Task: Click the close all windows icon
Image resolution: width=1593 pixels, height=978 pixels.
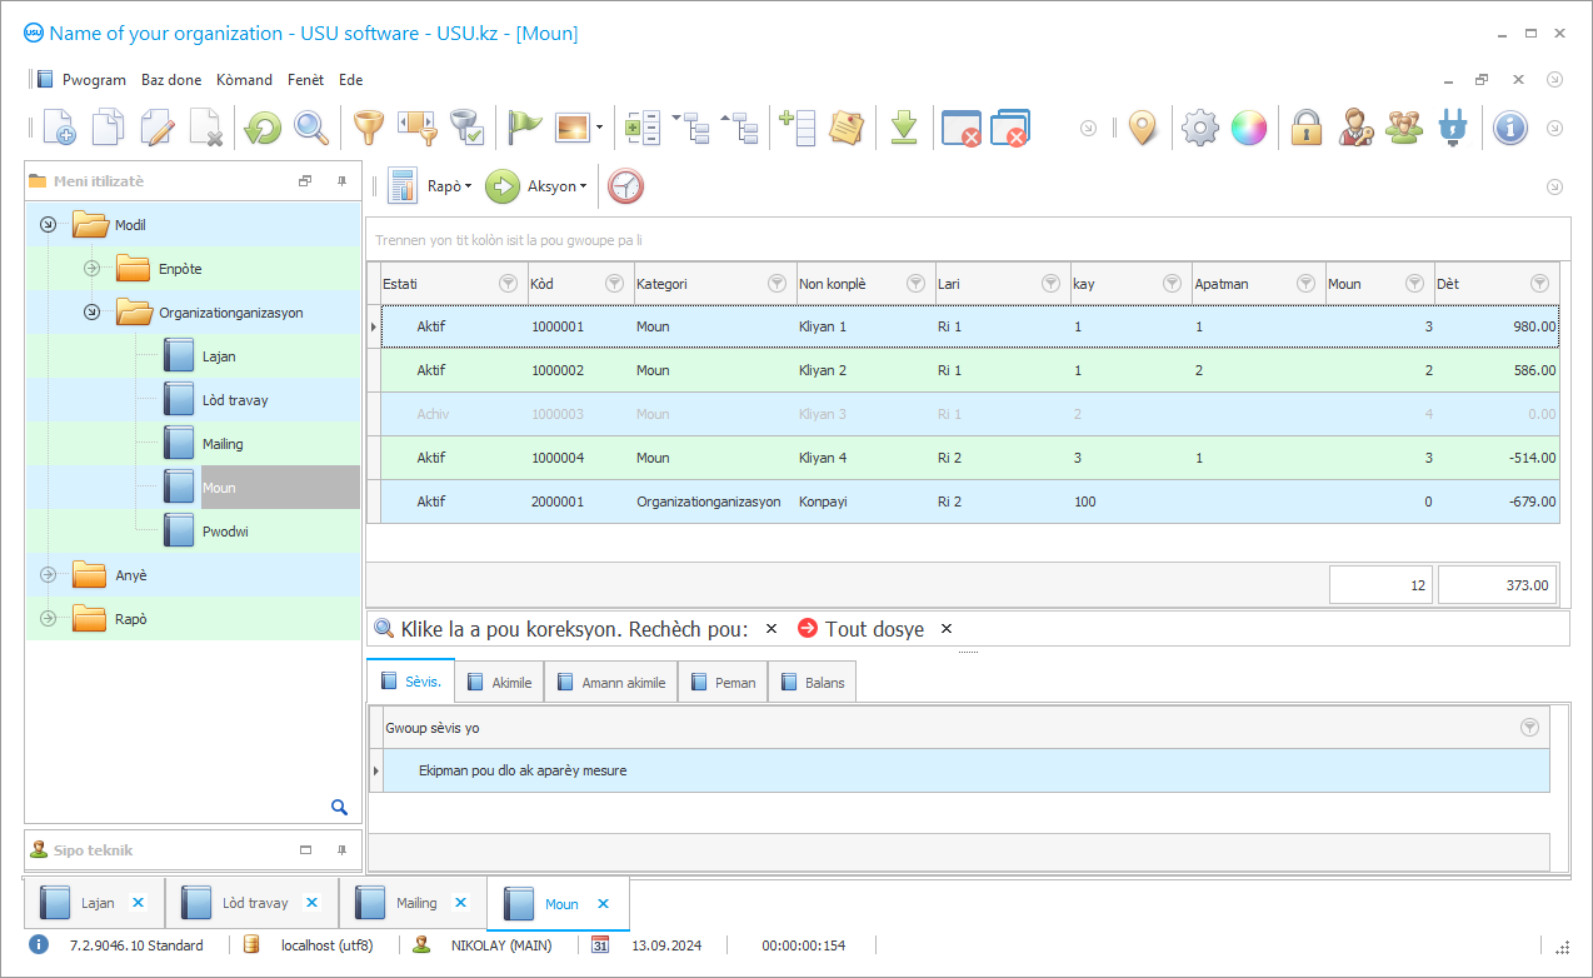Action: click(1010, 128)
